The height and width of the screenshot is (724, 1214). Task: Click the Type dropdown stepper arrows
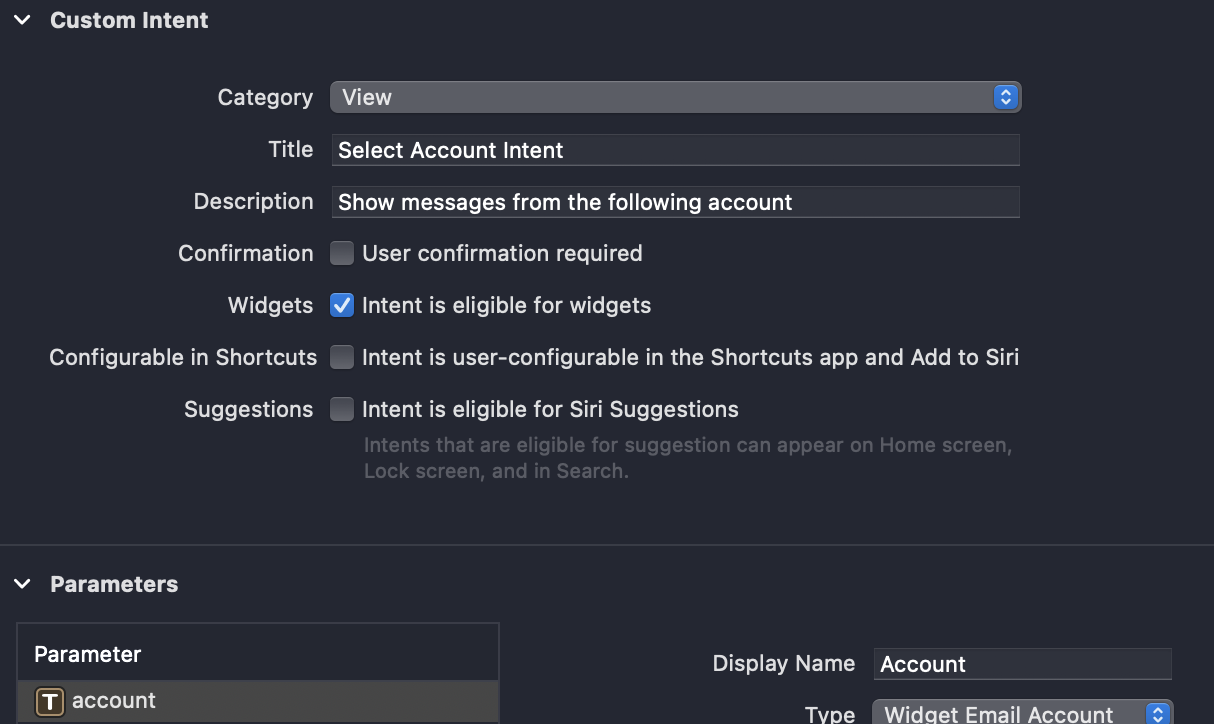[1158, 714]
